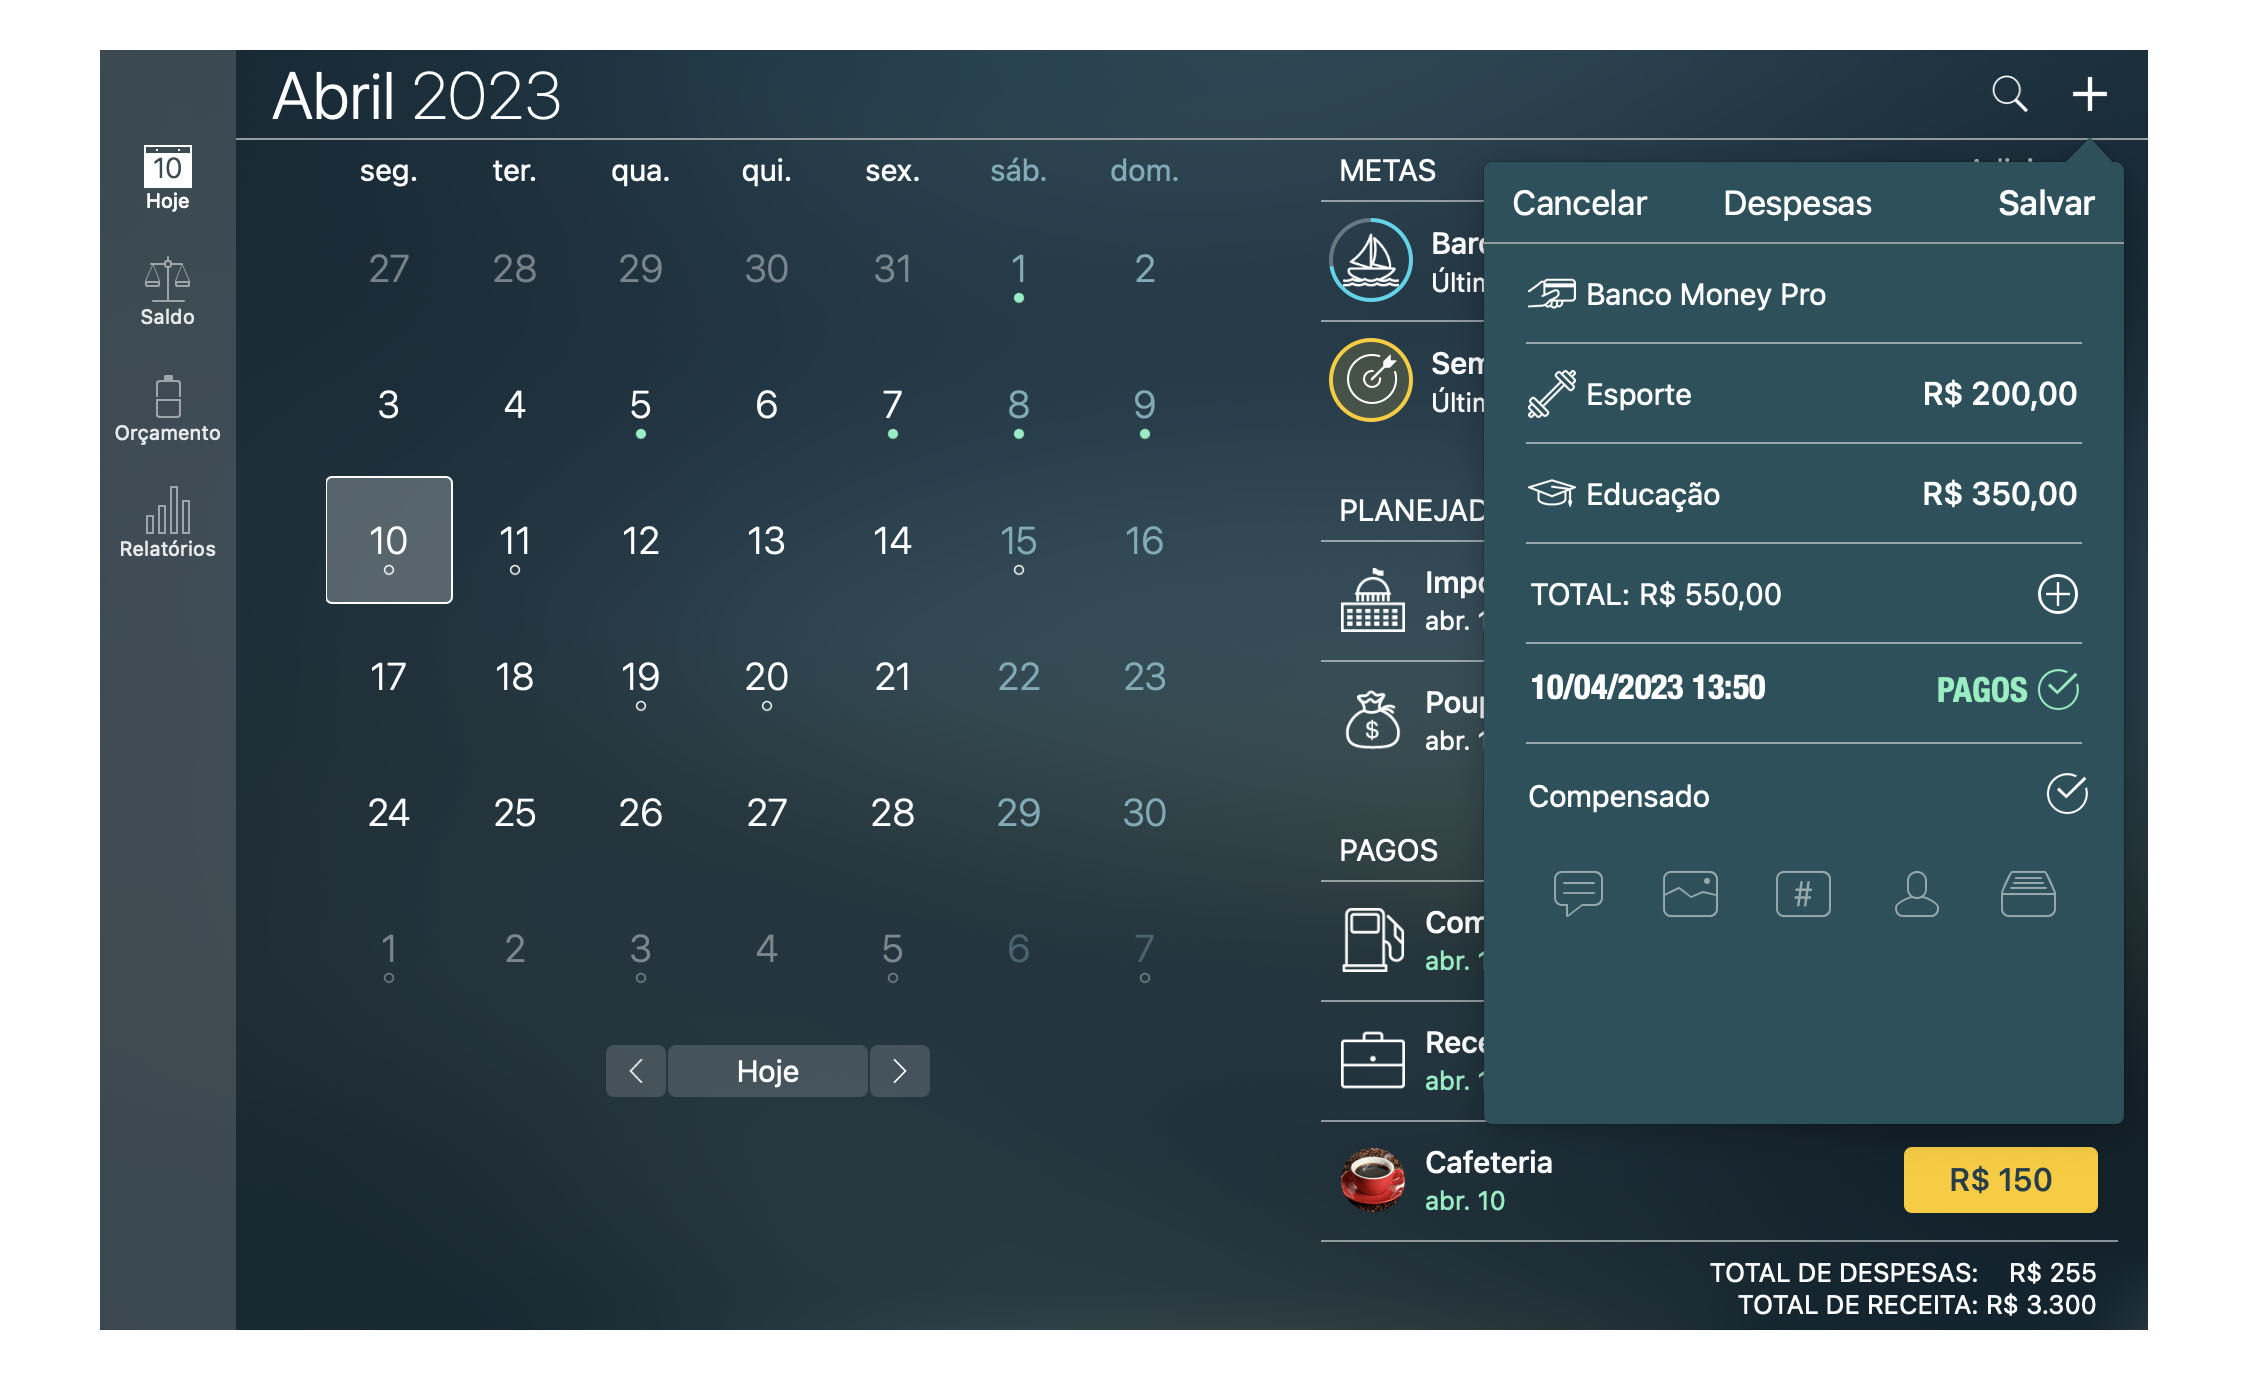Select the account row Banco Money Pro
2248x1380 pixels.
click(x=1804, y=294)
